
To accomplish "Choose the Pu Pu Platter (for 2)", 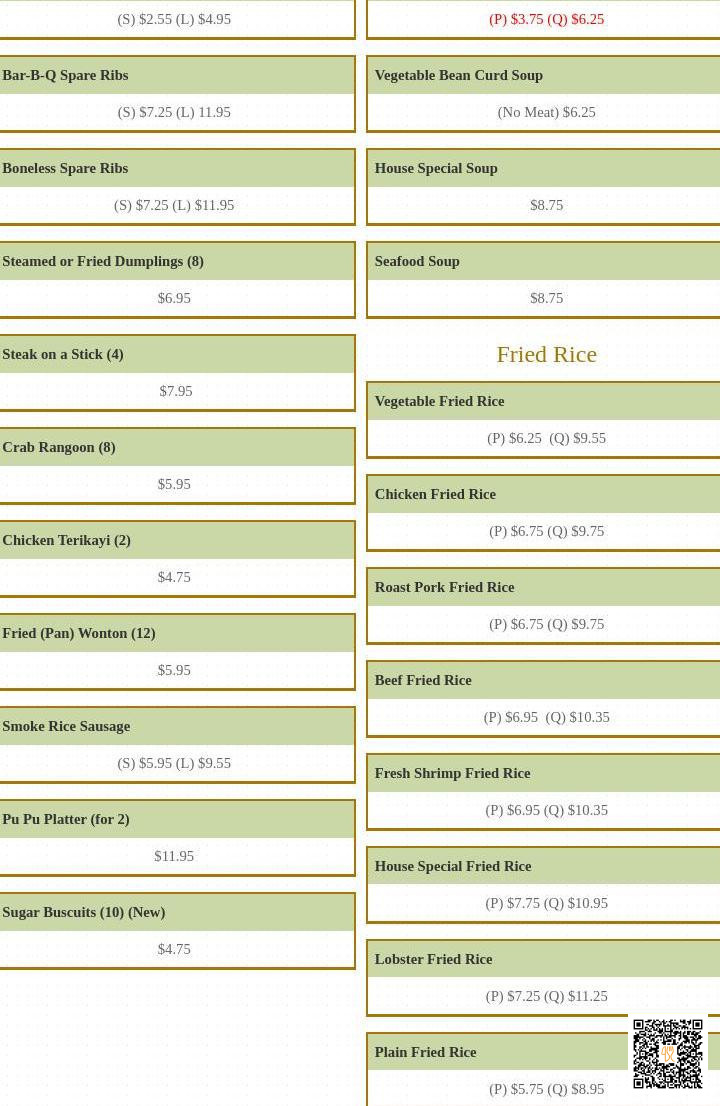I will tap(66, 820).
